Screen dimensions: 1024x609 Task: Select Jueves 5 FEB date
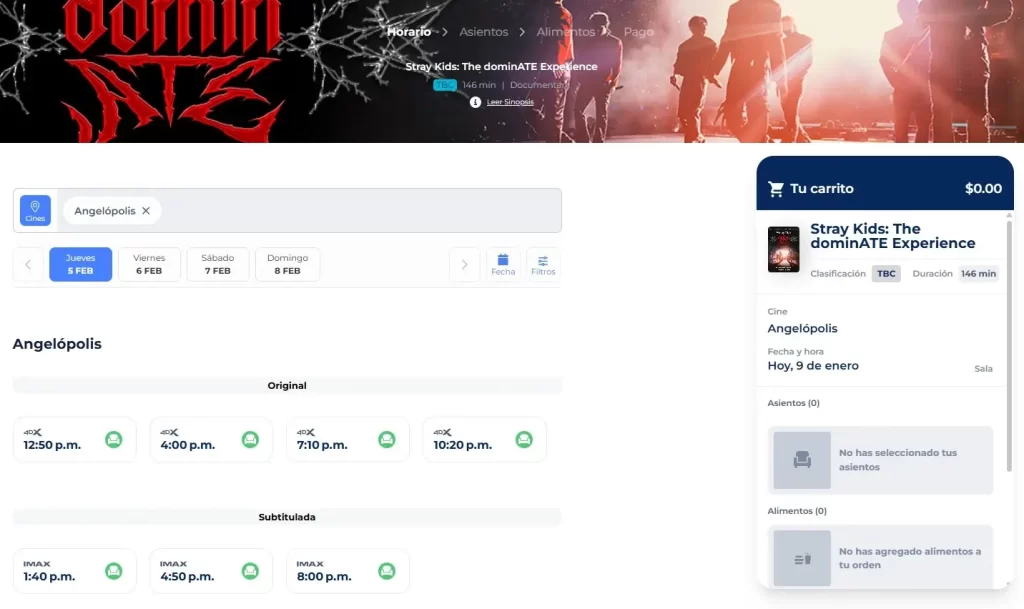[x=80, y=265]
